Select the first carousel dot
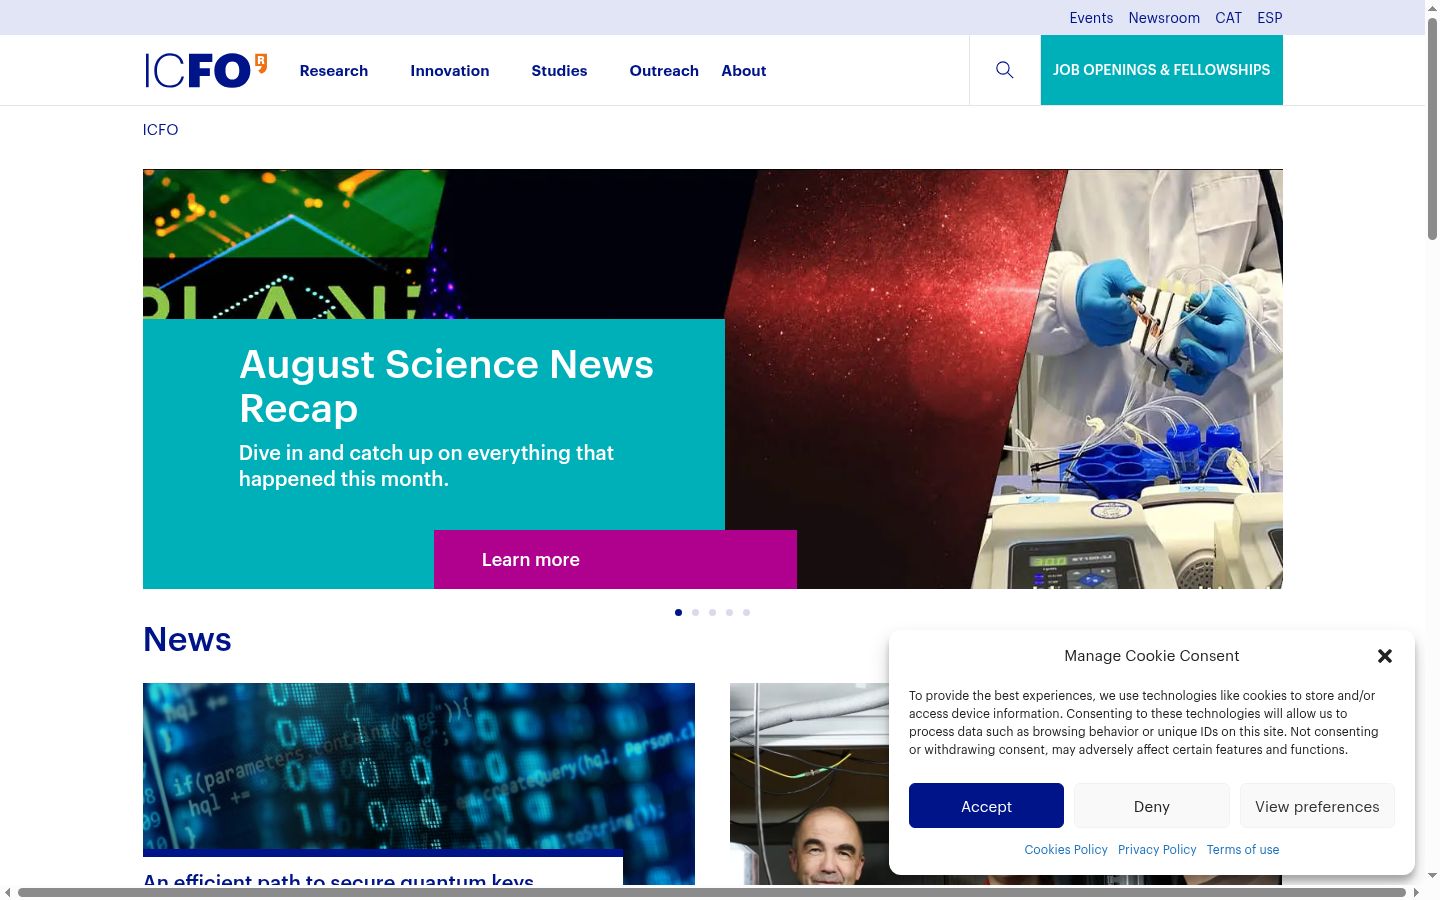This screenshot has width=1440, height=900. pos(678,612)
